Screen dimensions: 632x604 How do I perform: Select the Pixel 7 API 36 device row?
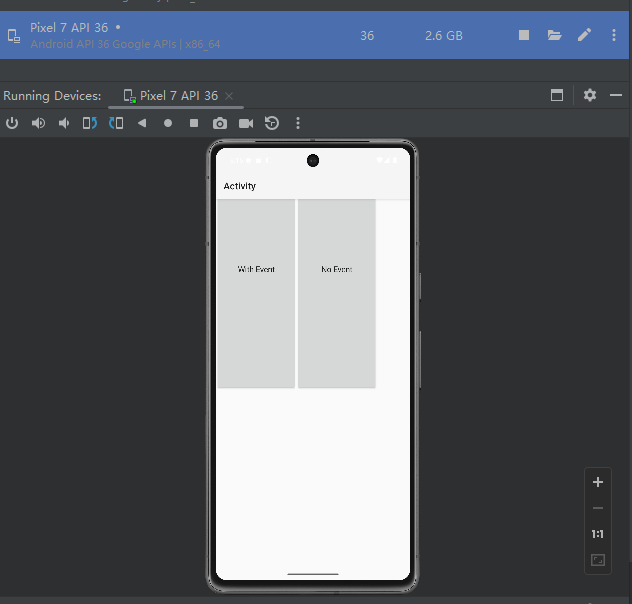coord(314,35)
